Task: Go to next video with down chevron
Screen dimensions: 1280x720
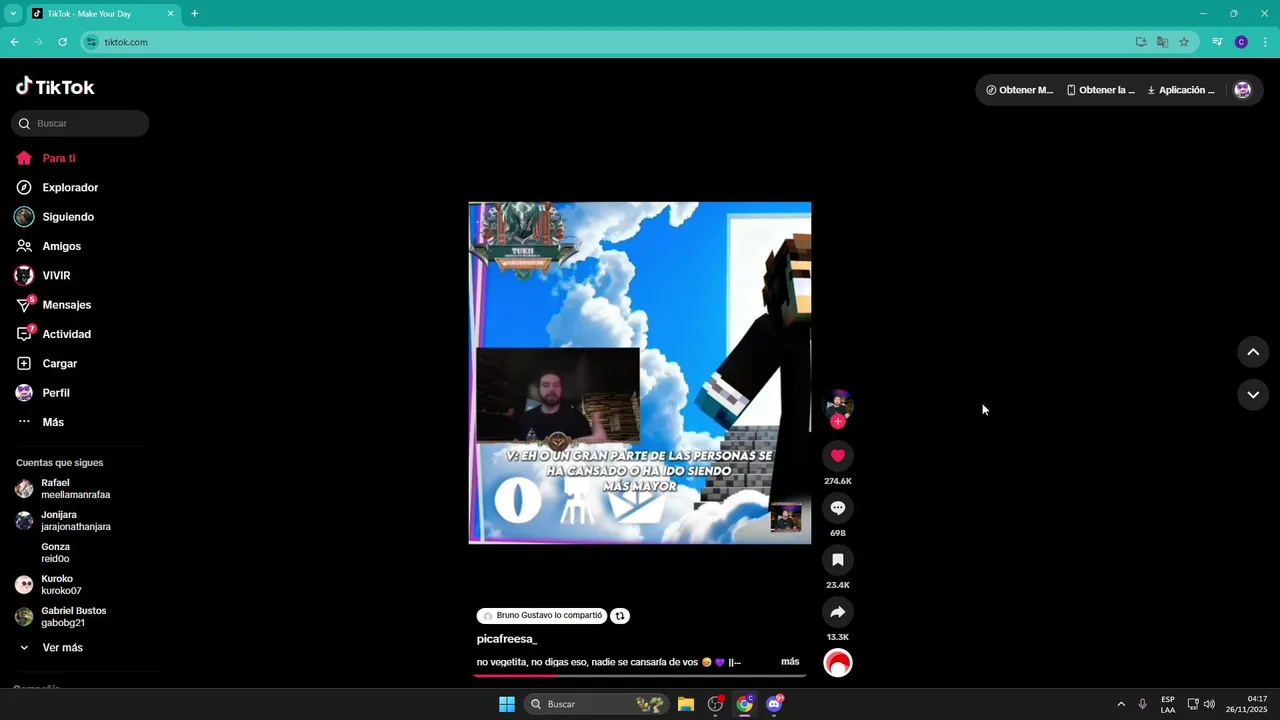Action: point(1253,395)
